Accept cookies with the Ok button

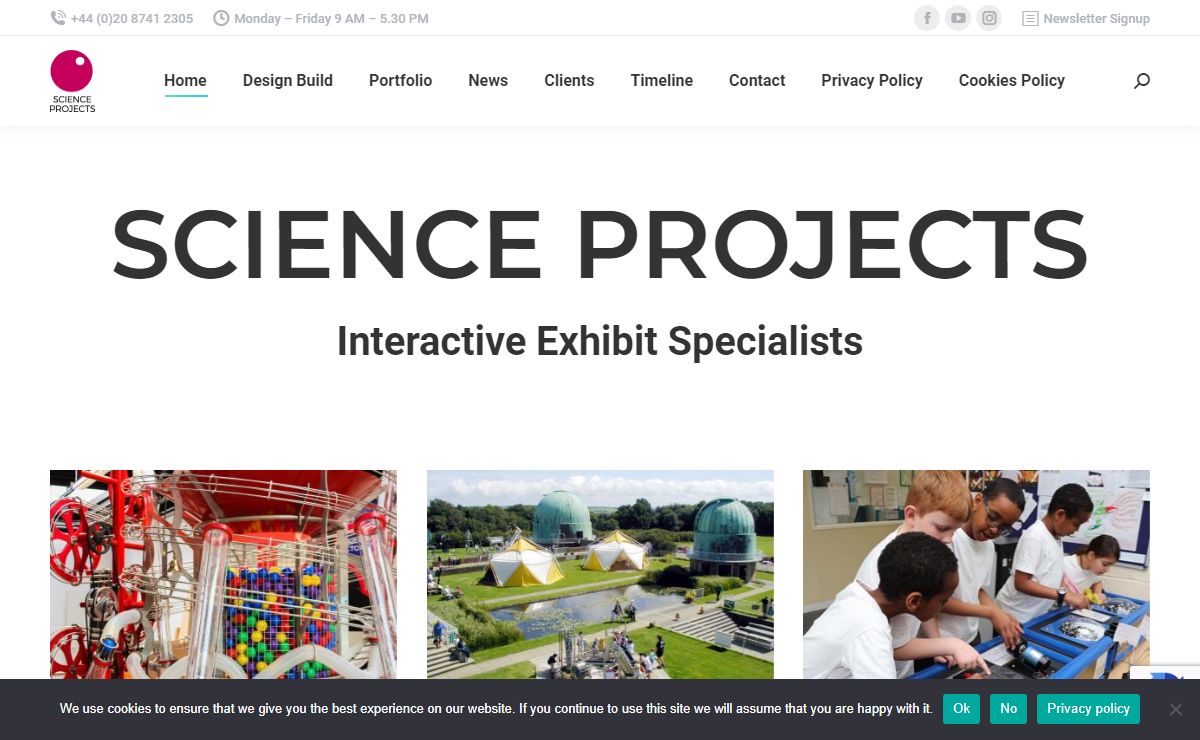(961, 708)
